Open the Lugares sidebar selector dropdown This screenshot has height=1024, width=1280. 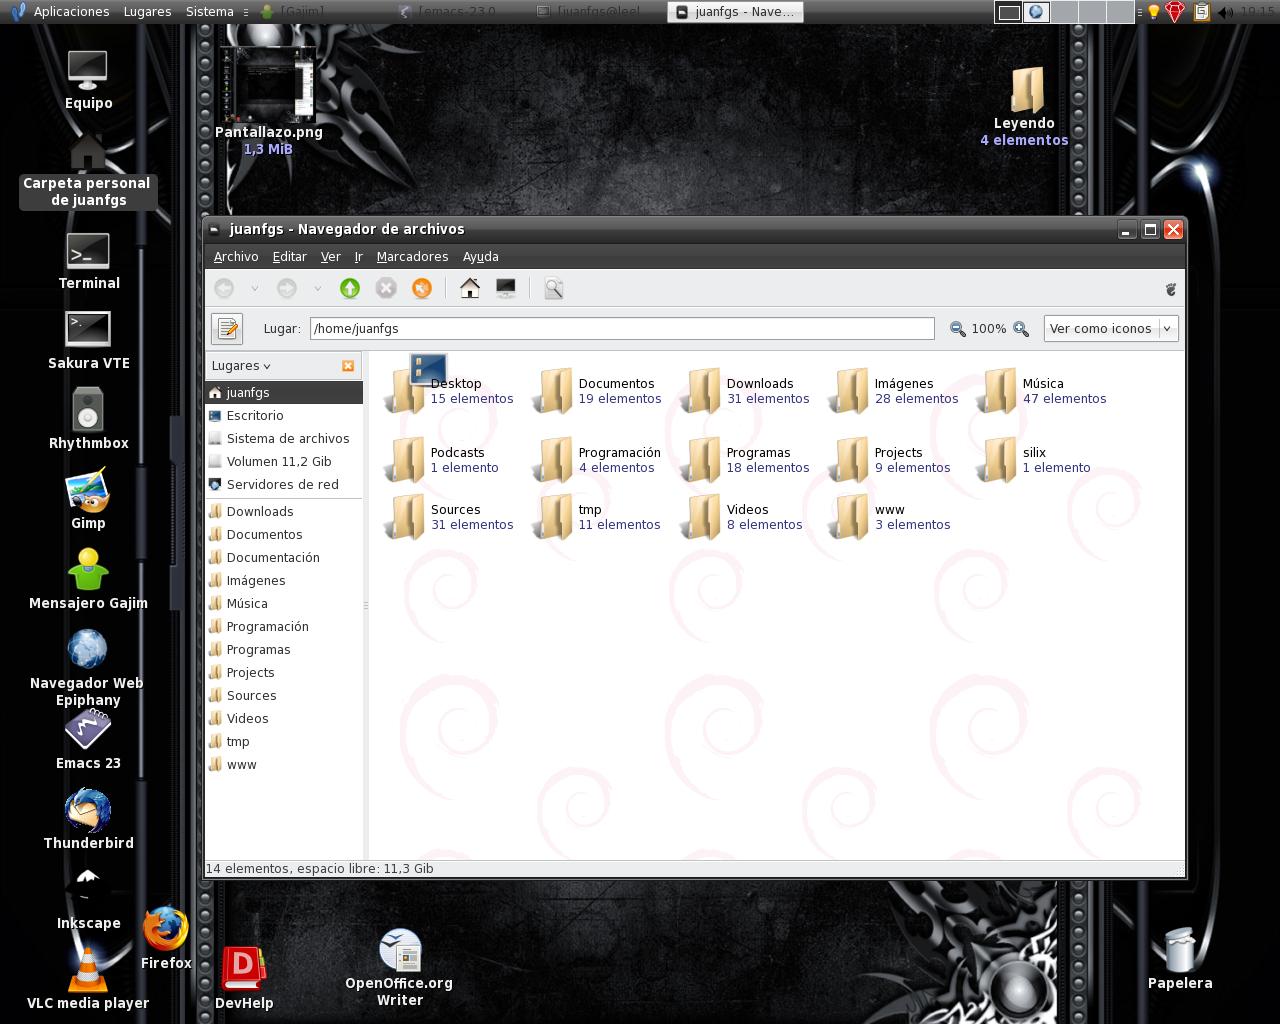click(241, 366)
